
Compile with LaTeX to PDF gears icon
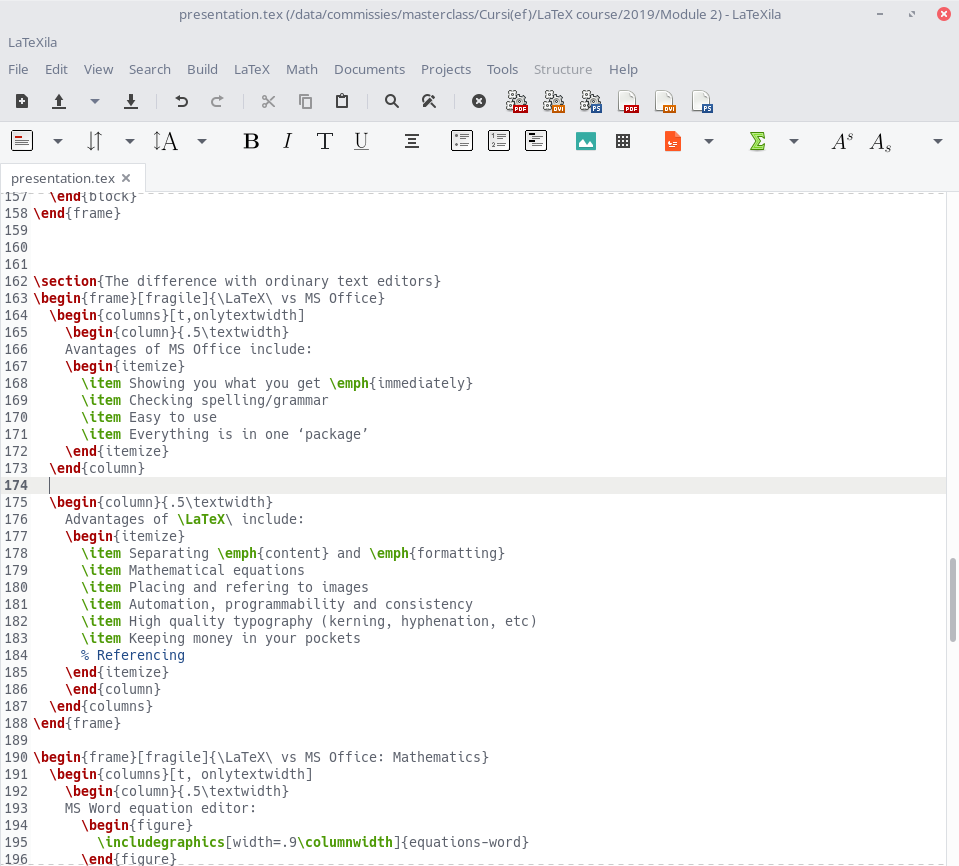(x=516, y=101)
